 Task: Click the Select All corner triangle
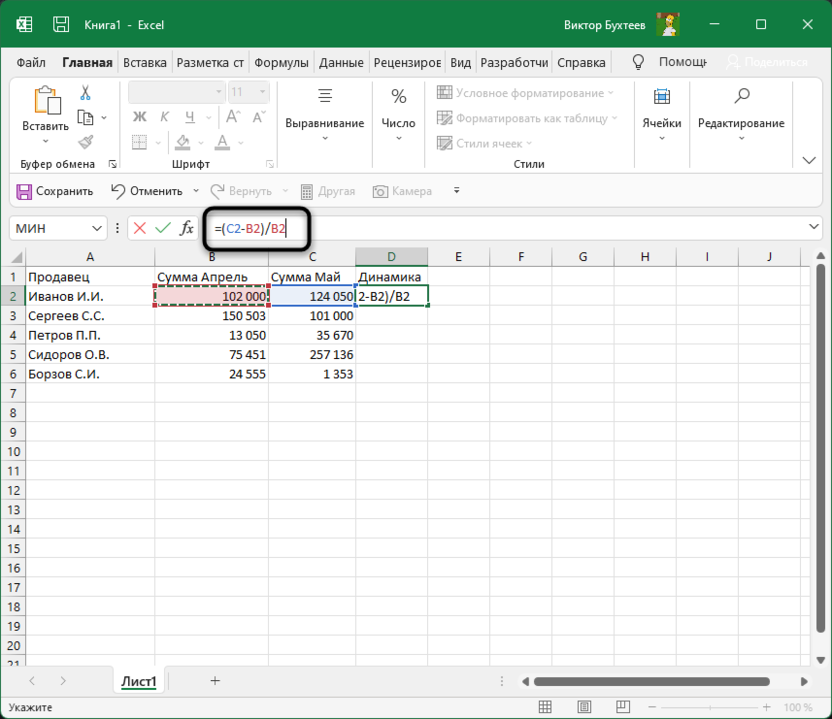pos(16,257)
